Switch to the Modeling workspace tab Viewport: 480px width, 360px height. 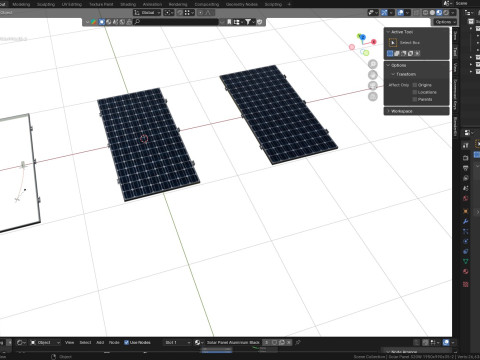click(x=21, y=4)
